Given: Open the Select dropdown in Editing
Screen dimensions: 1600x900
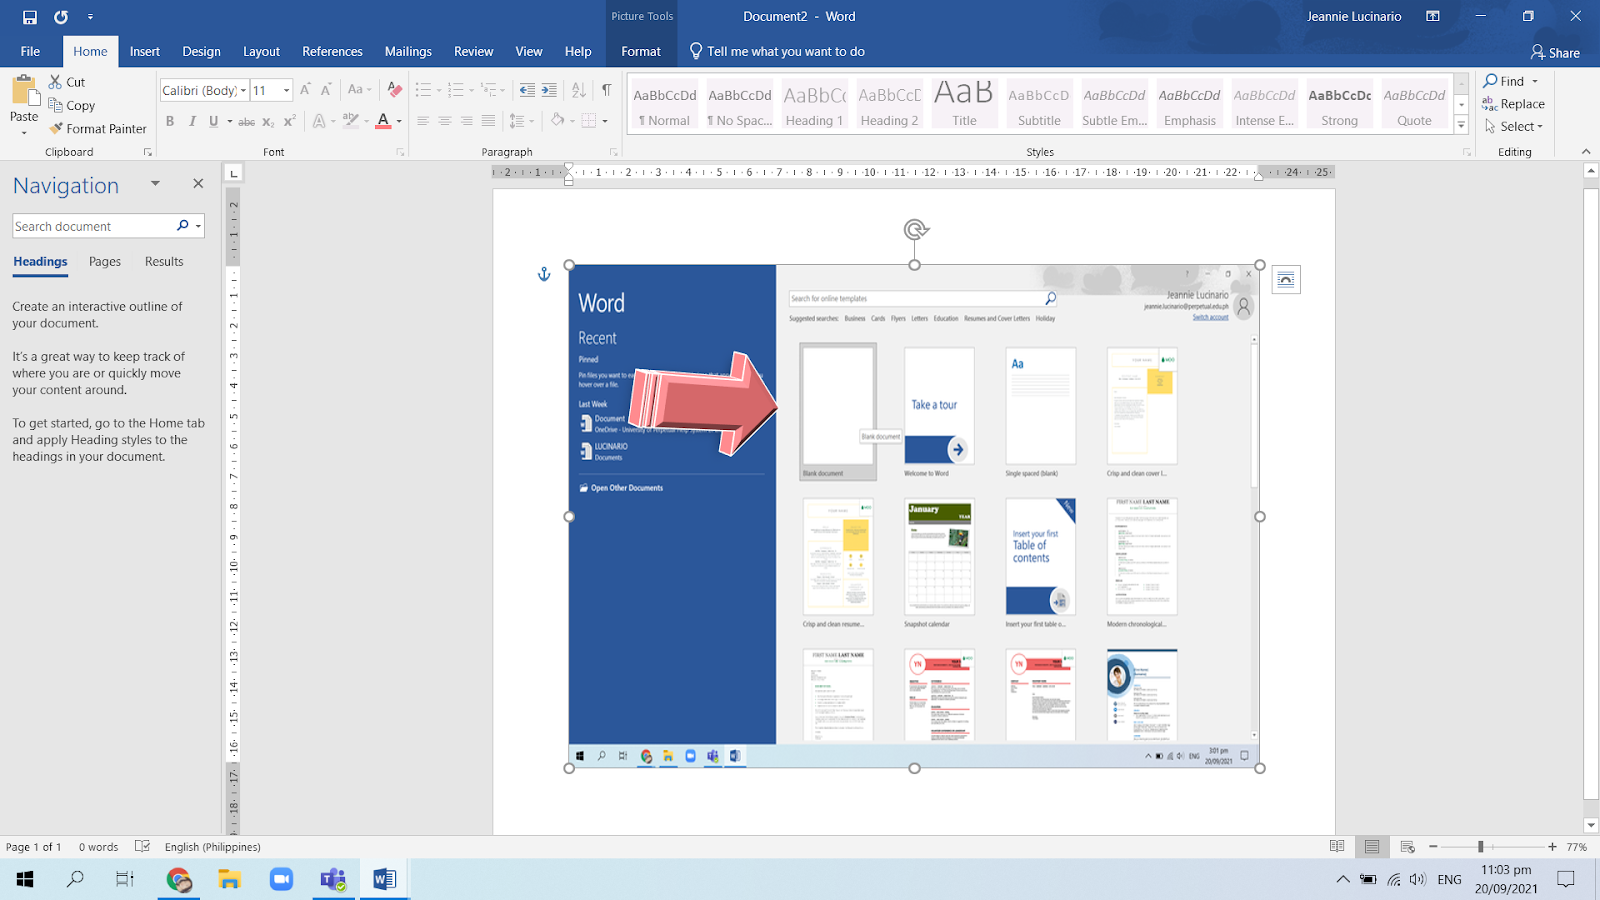Looking at the screenshot, I should click(x=1515, y=127).
